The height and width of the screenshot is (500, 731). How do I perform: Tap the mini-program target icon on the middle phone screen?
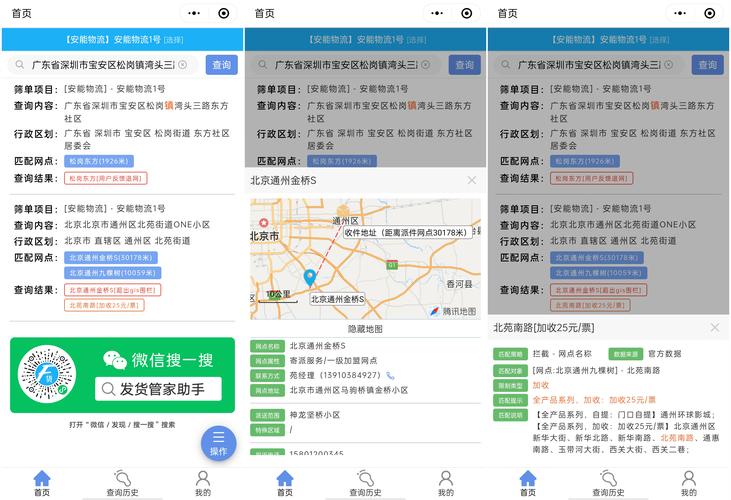[467, 14]
